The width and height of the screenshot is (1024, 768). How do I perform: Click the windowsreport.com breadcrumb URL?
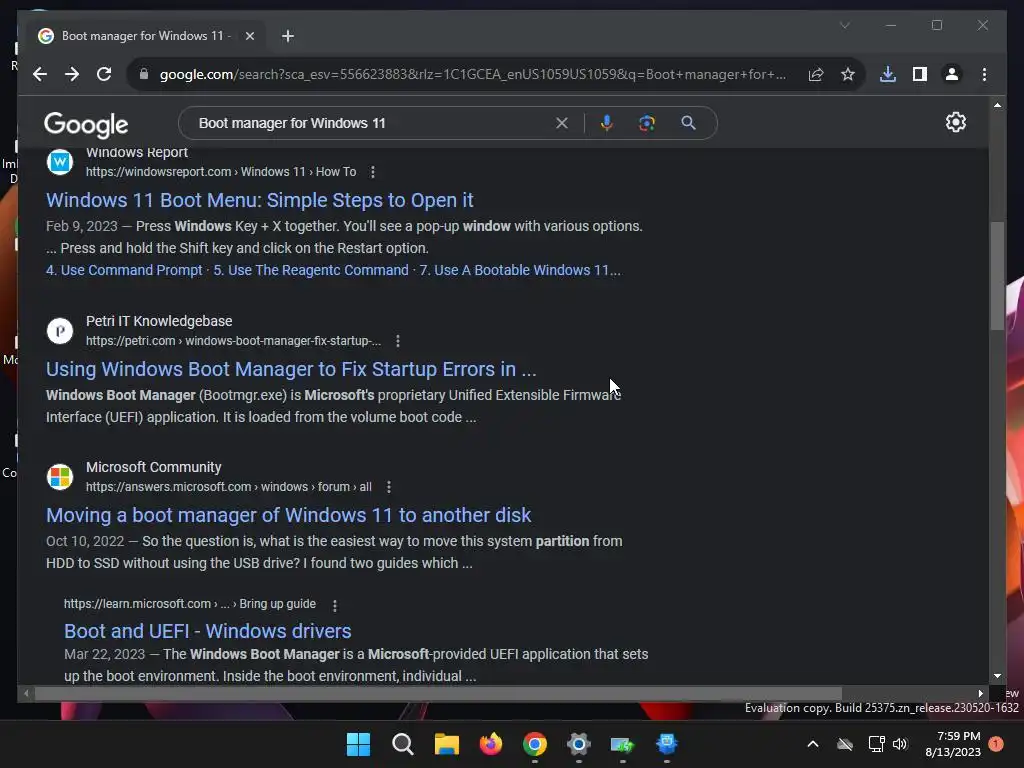[221, 172]
